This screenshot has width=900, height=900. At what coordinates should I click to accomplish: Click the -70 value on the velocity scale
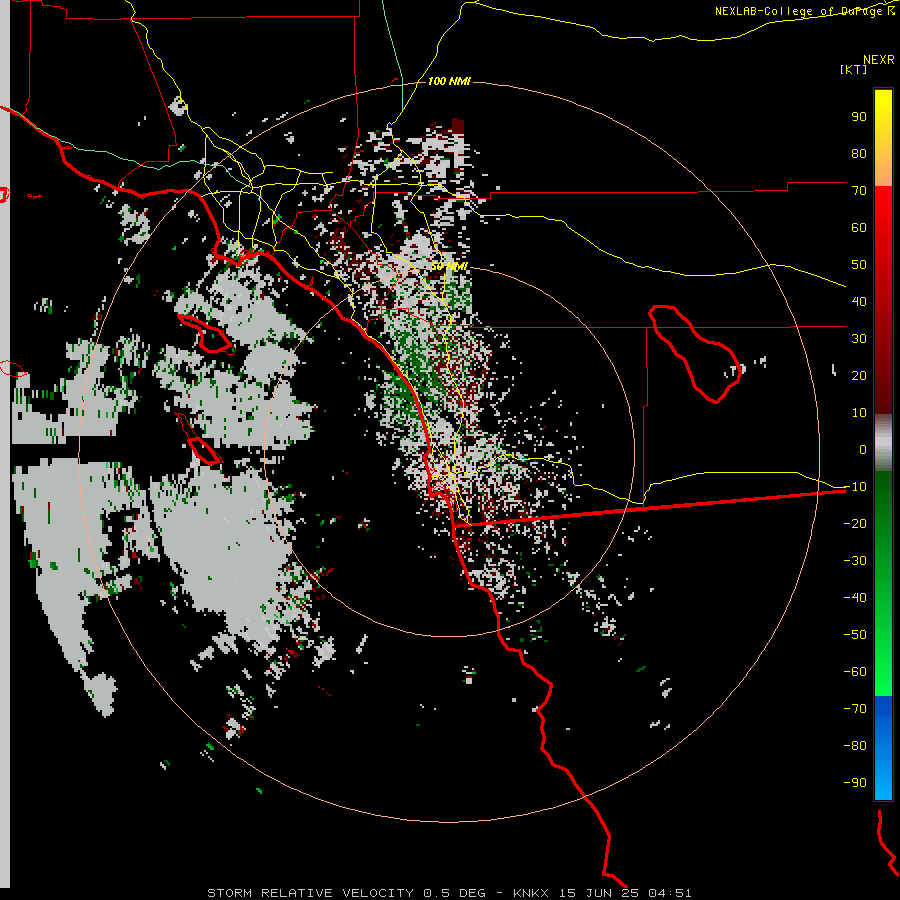pos(855,709)
